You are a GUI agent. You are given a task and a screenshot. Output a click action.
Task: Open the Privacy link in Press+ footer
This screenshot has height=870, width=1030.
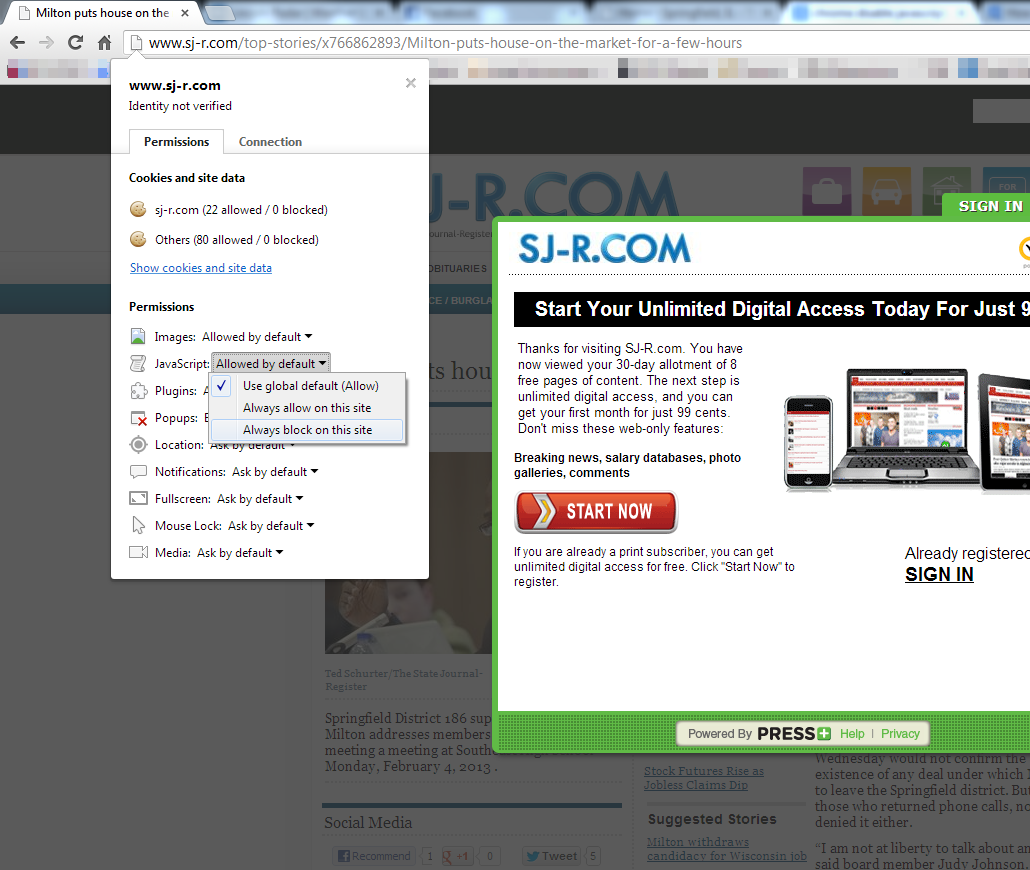tap(900, 734)
